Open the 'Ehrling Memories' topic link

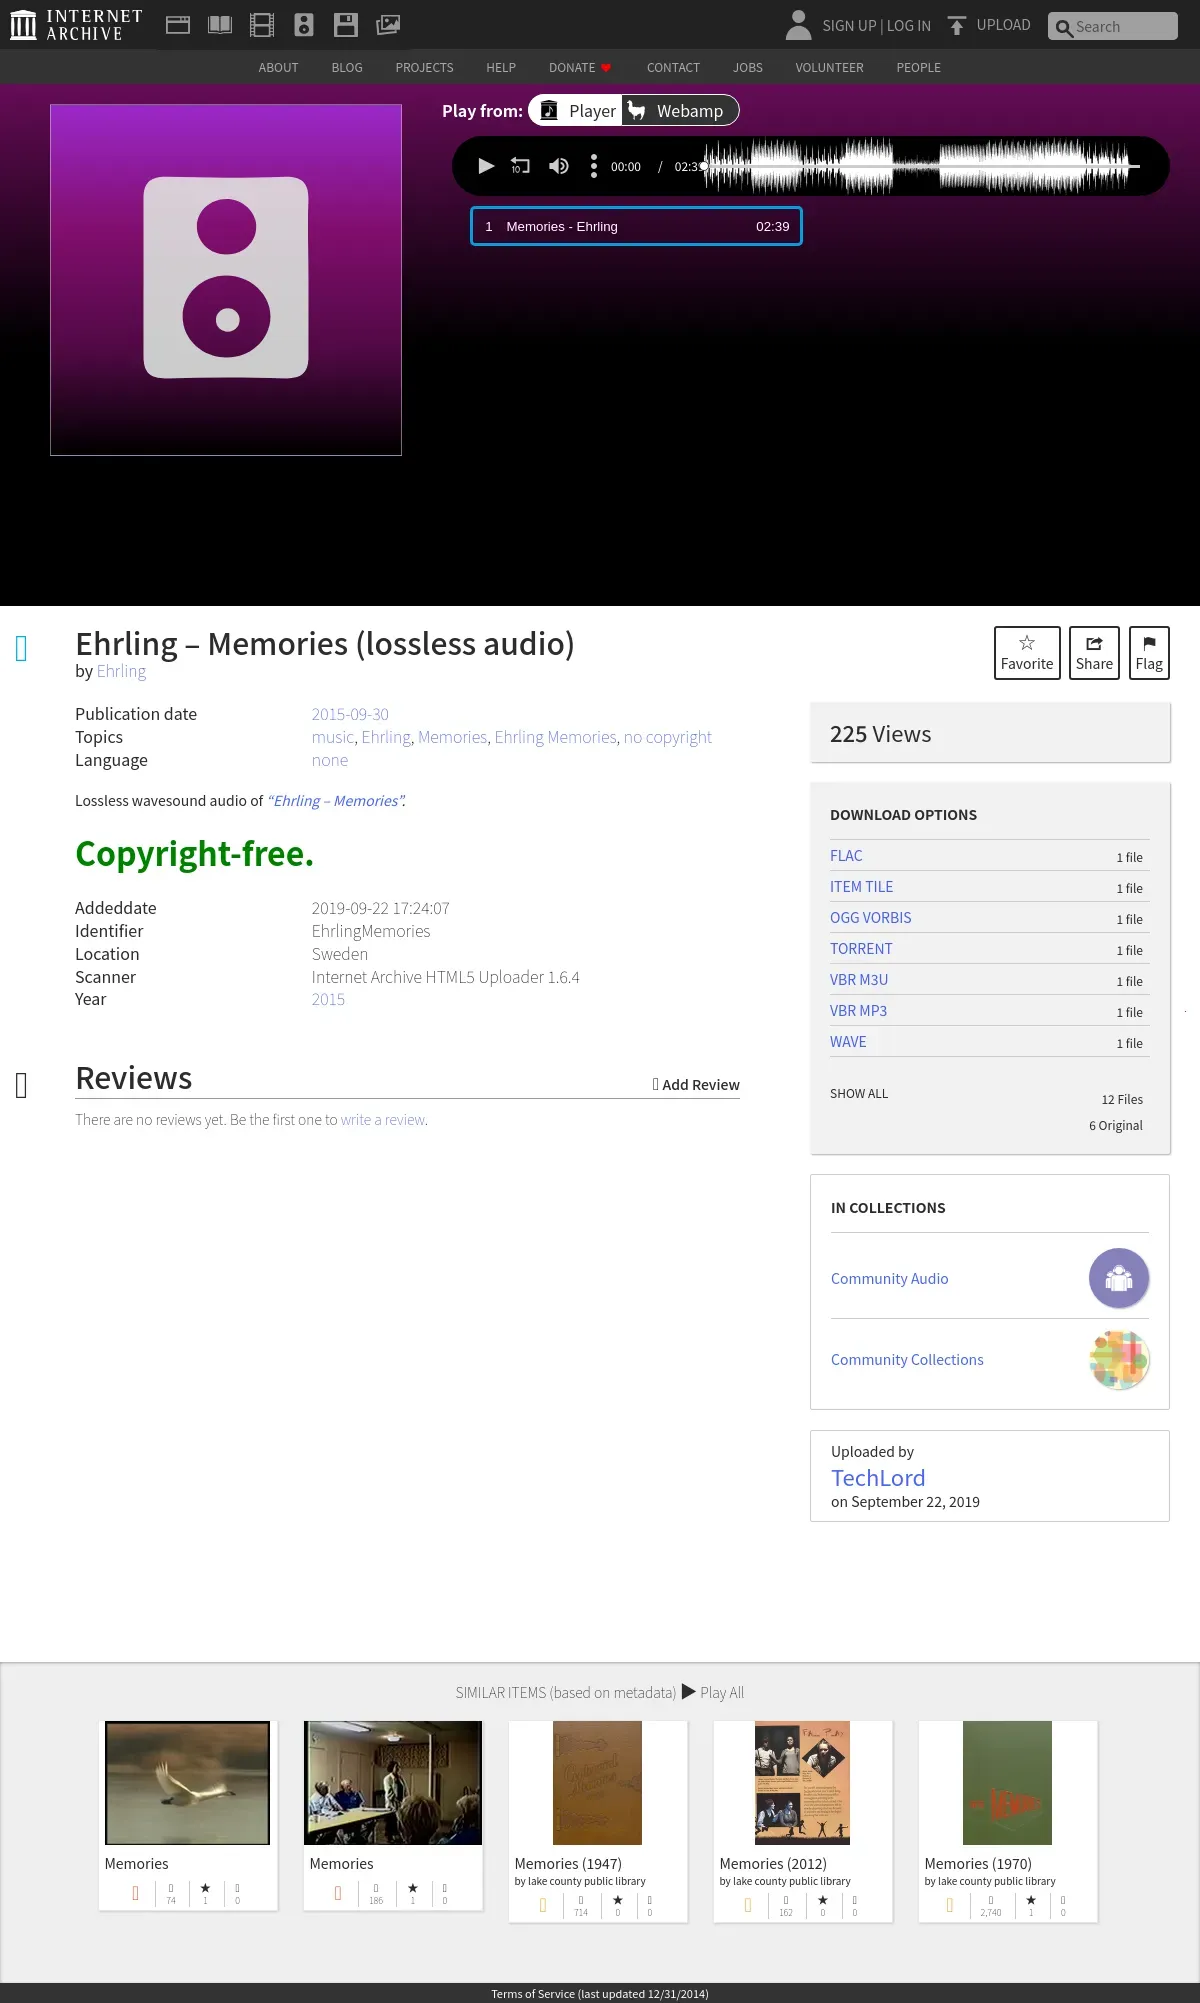point(555,737)
